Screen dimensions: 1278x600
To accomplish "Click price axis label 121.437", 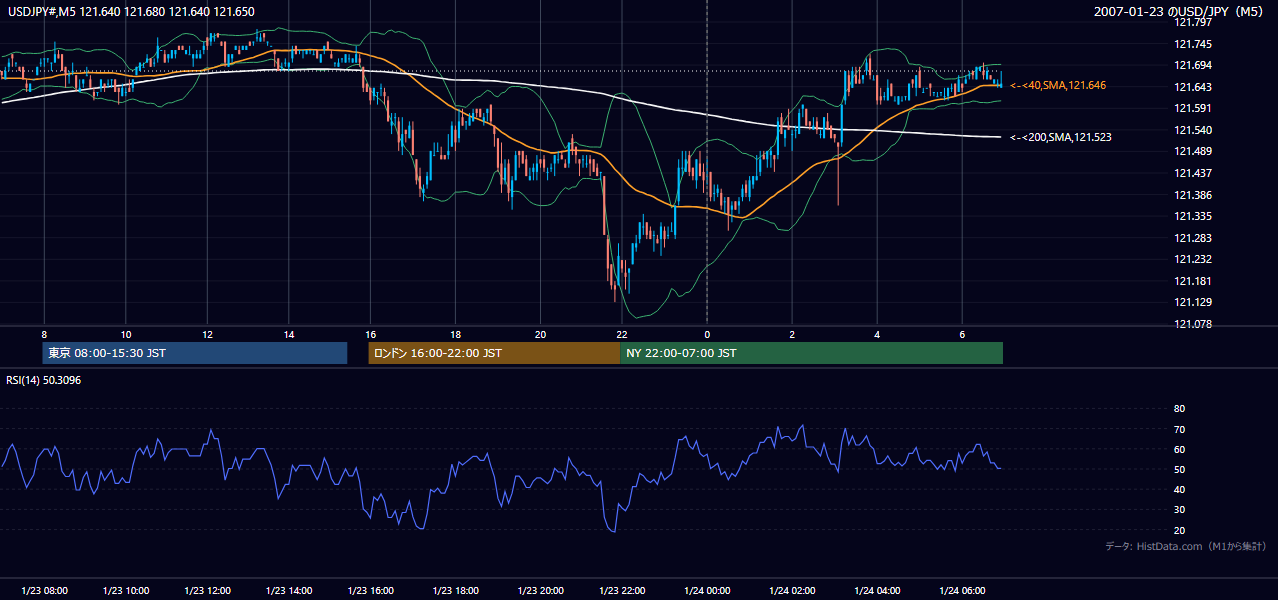I will 1192,173.
